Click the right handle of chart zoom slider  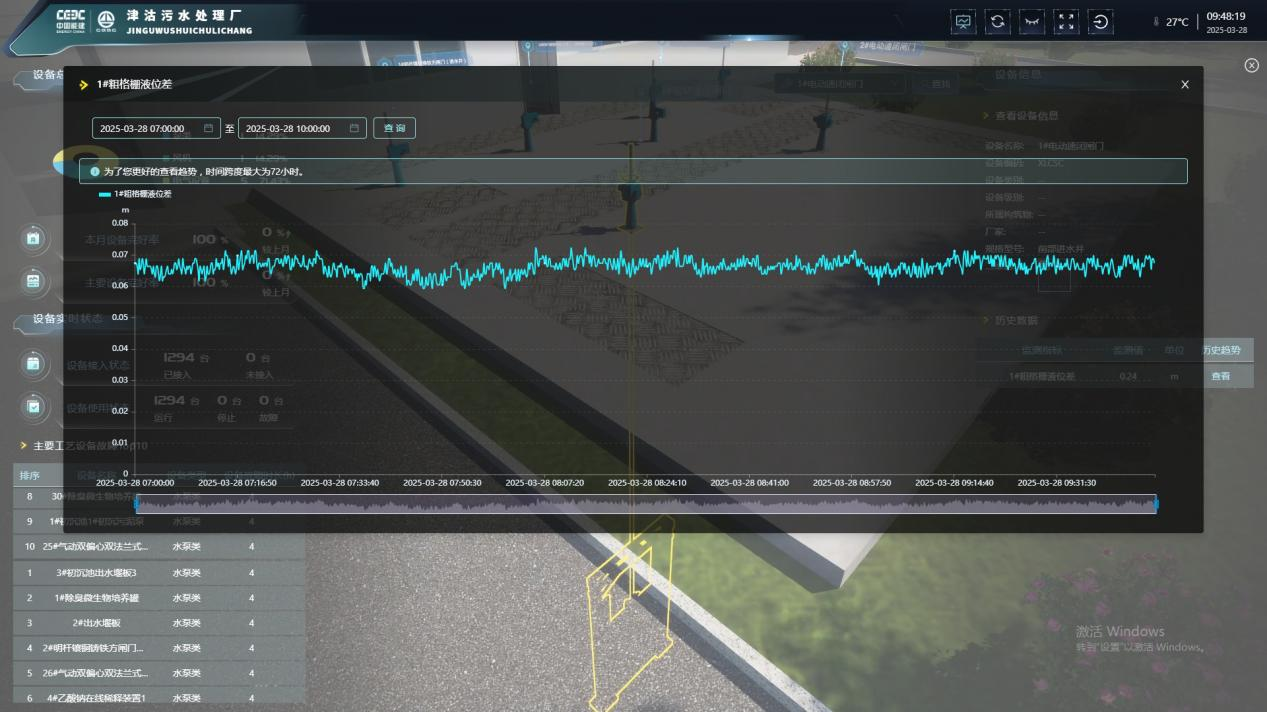point(1156,504)
